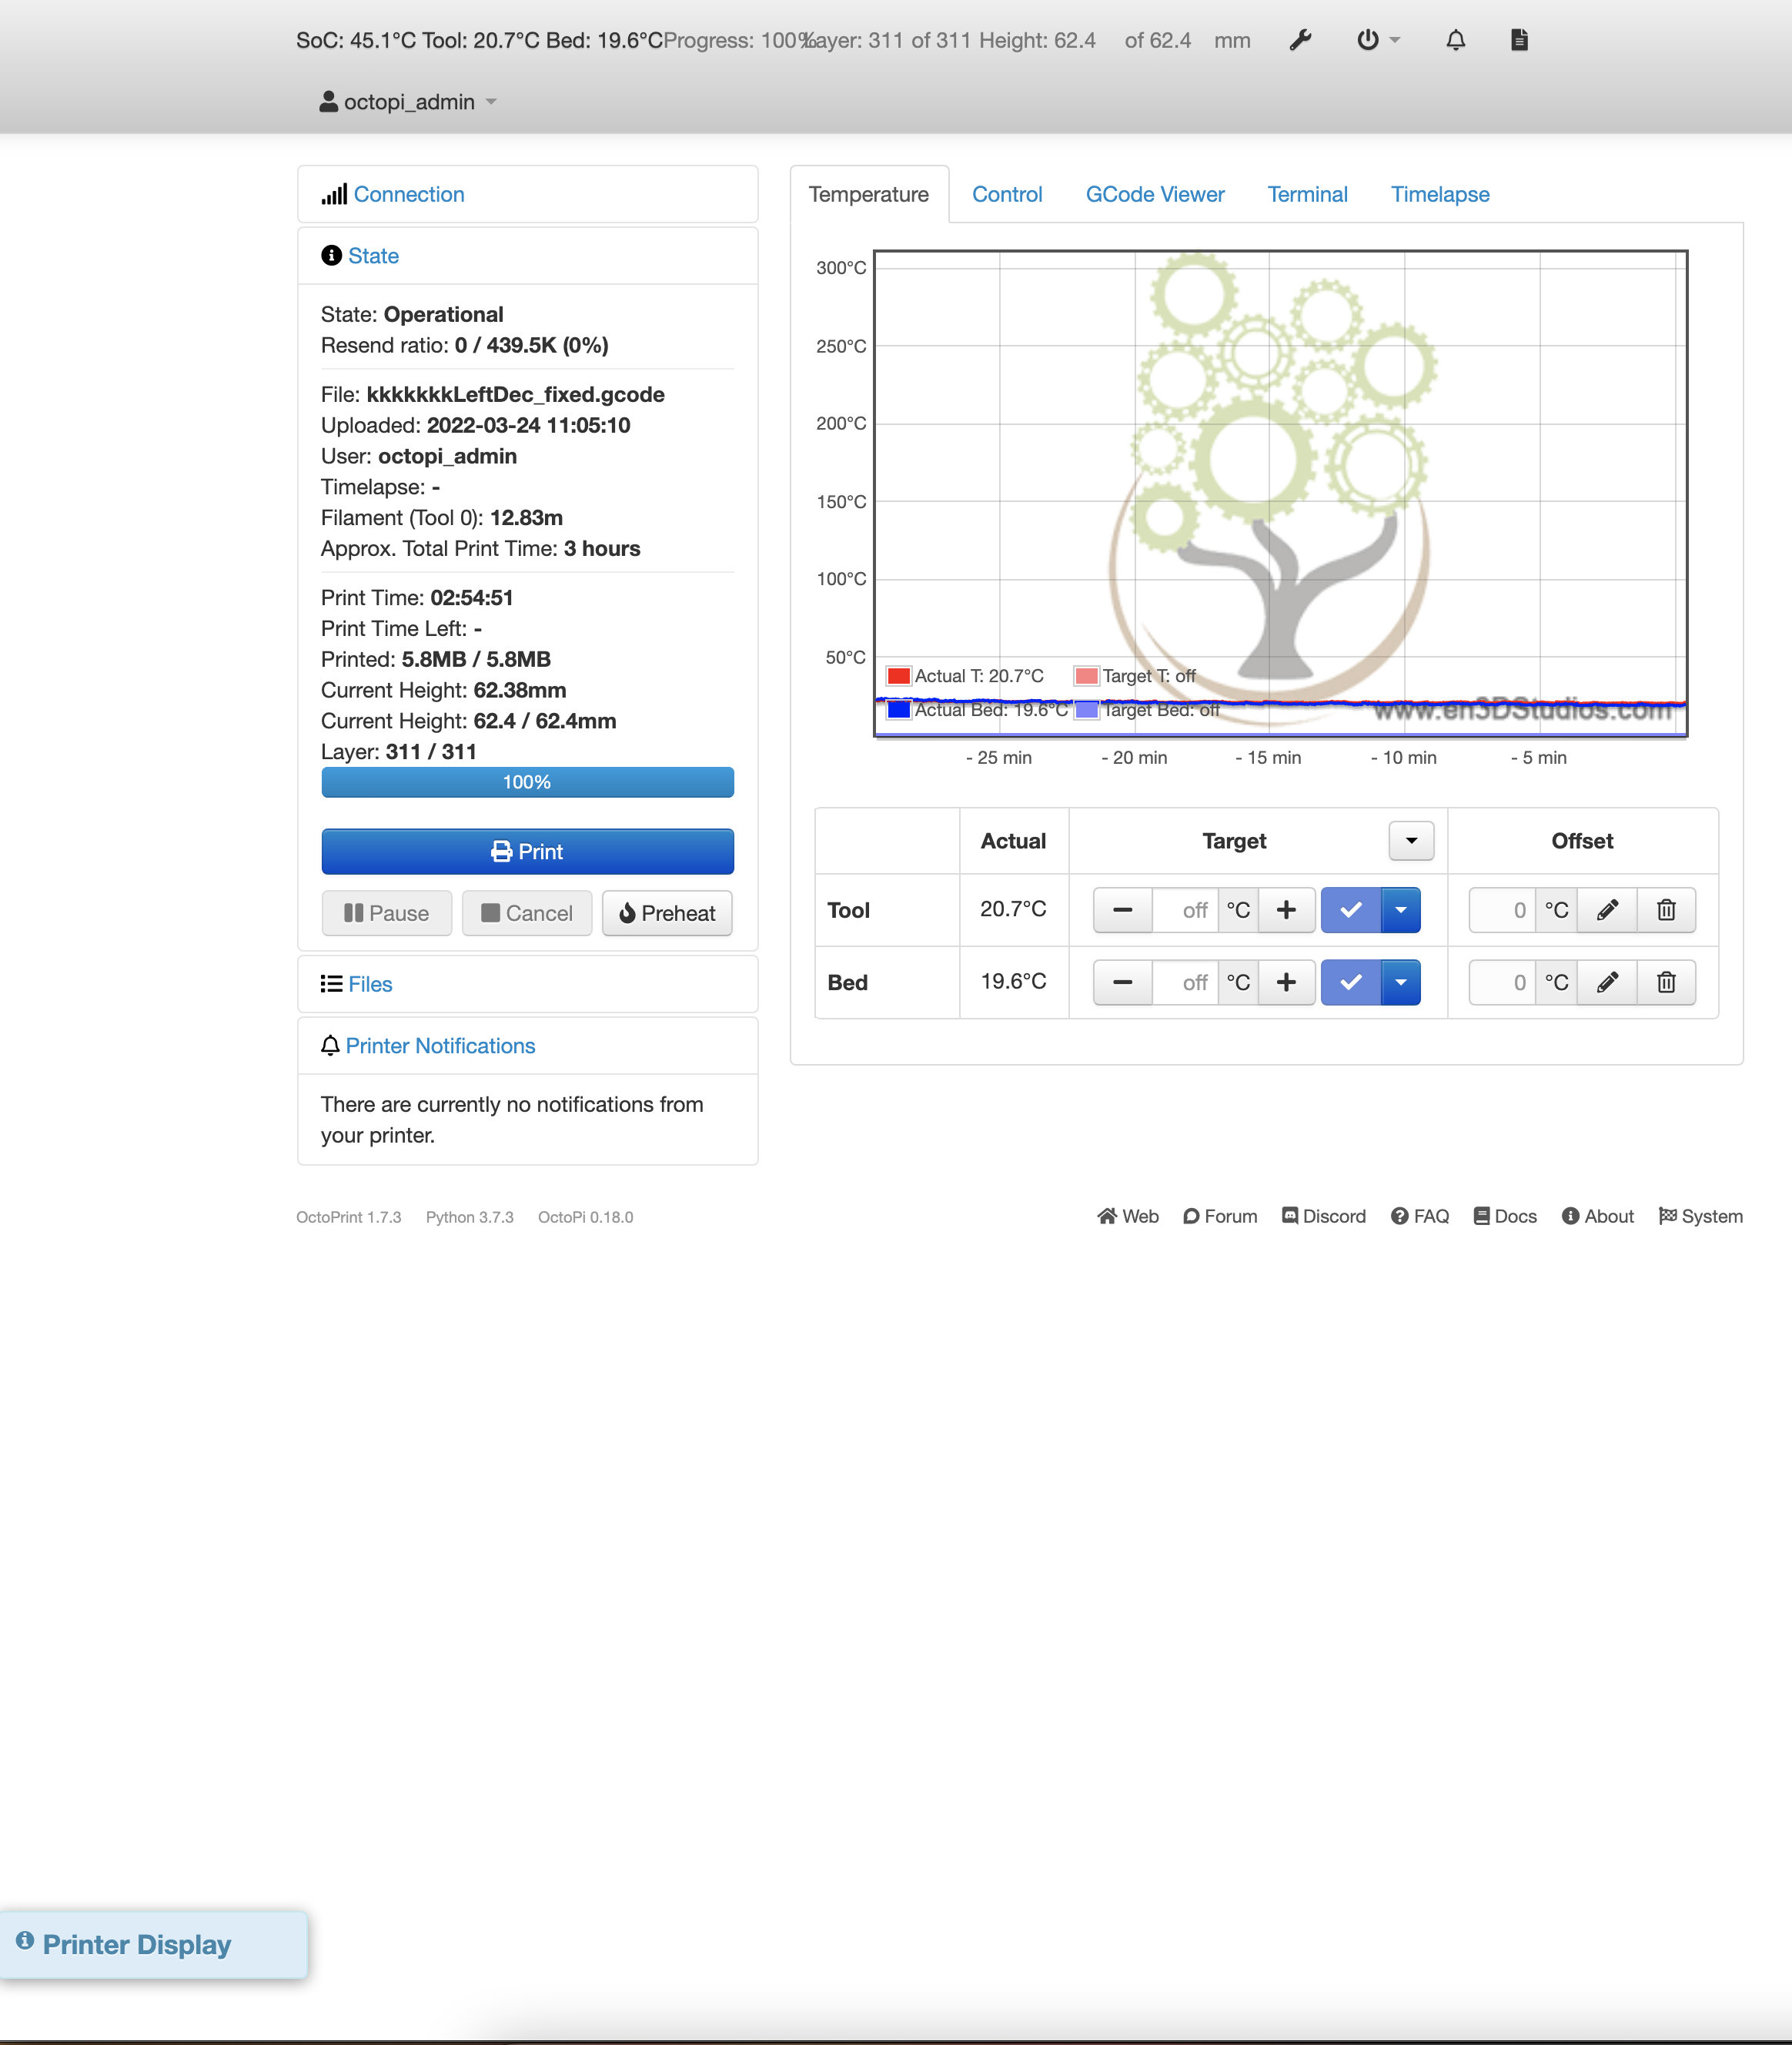Open notifications using the bell icon

(x=1456, y=40)
